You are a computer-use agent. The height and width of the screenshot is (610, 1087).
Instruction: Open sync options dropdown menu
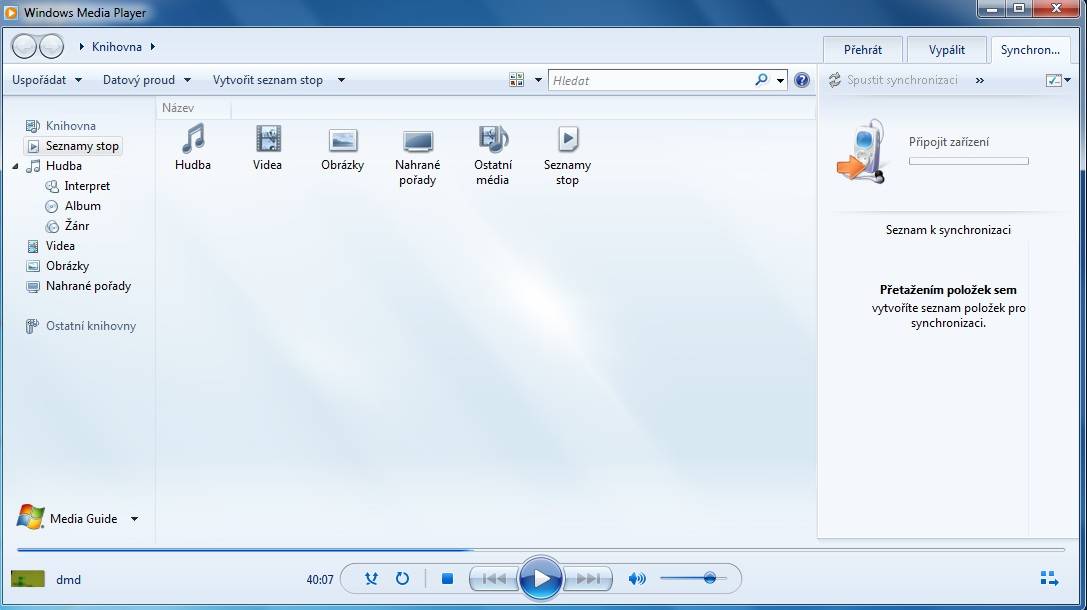pyautogui.click(x=1058, y=80)
